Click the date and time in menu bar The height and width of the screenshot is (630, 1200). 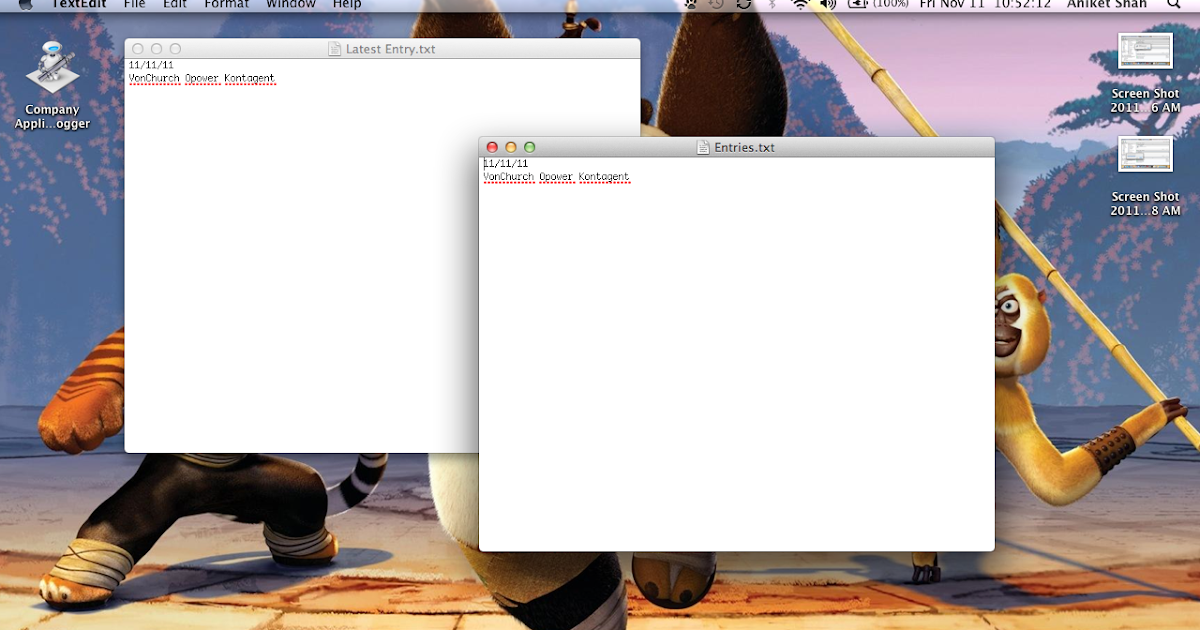point(985,4)
